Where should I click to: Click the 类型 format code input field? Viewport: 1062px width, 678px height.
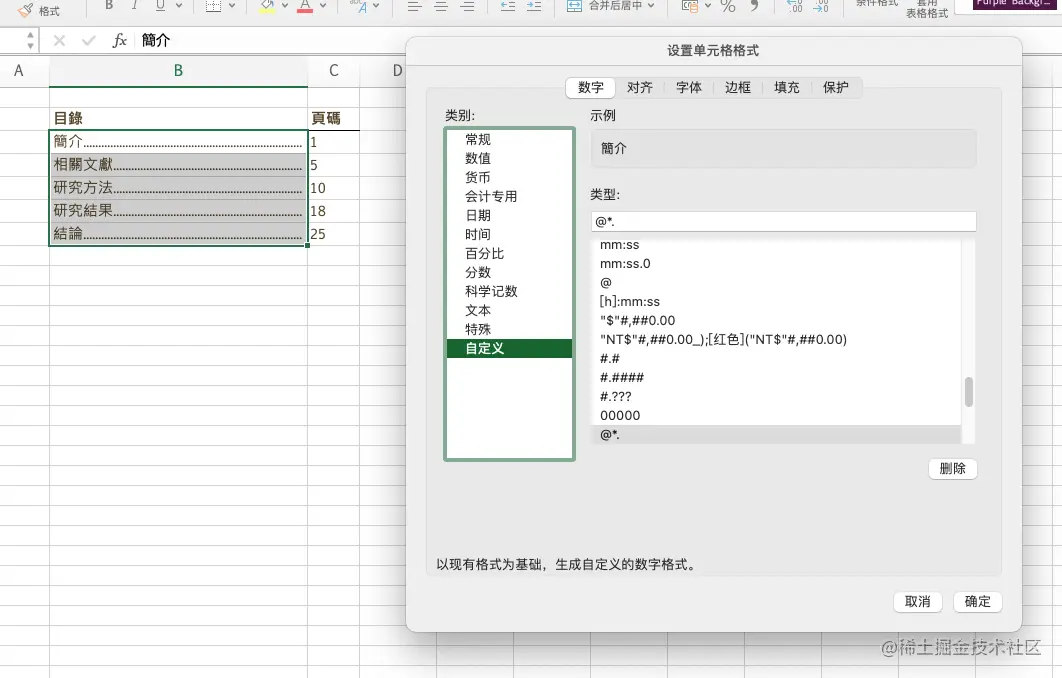784,221
